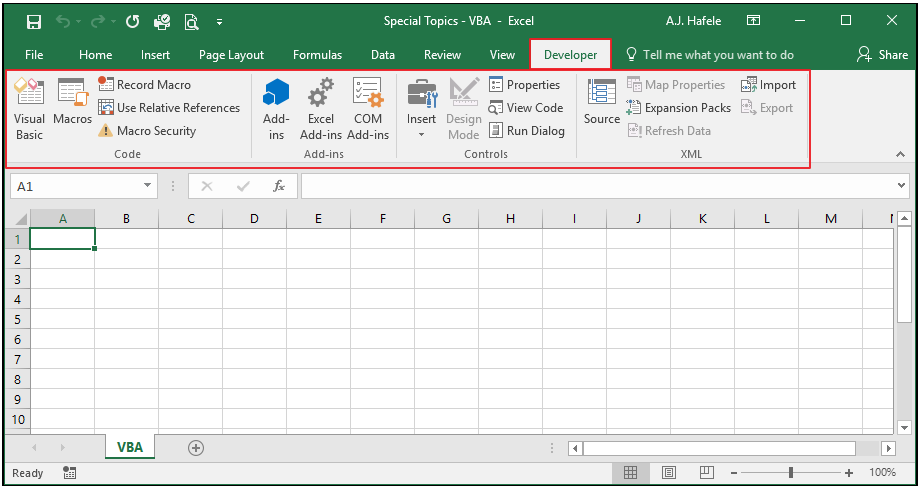
Task: Click the Name Box showing A1
Action: 77,186
